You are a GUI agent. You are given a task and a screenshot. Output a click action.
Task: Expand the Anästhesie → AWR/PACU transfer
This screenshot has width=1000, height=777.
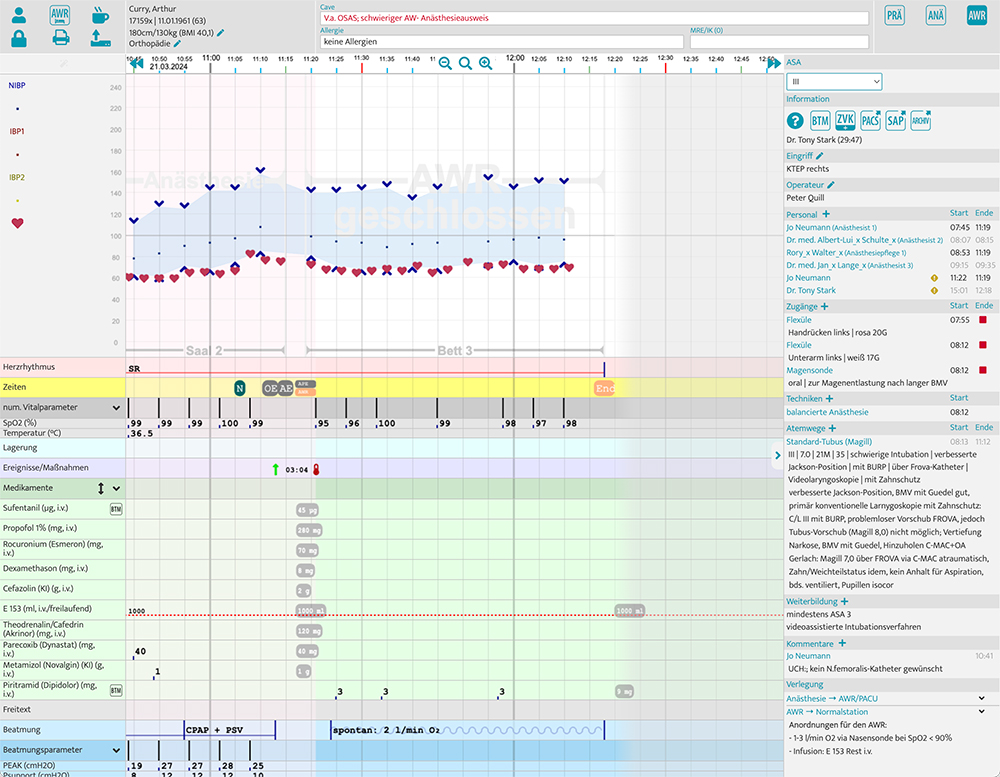(x=982, y=699)
